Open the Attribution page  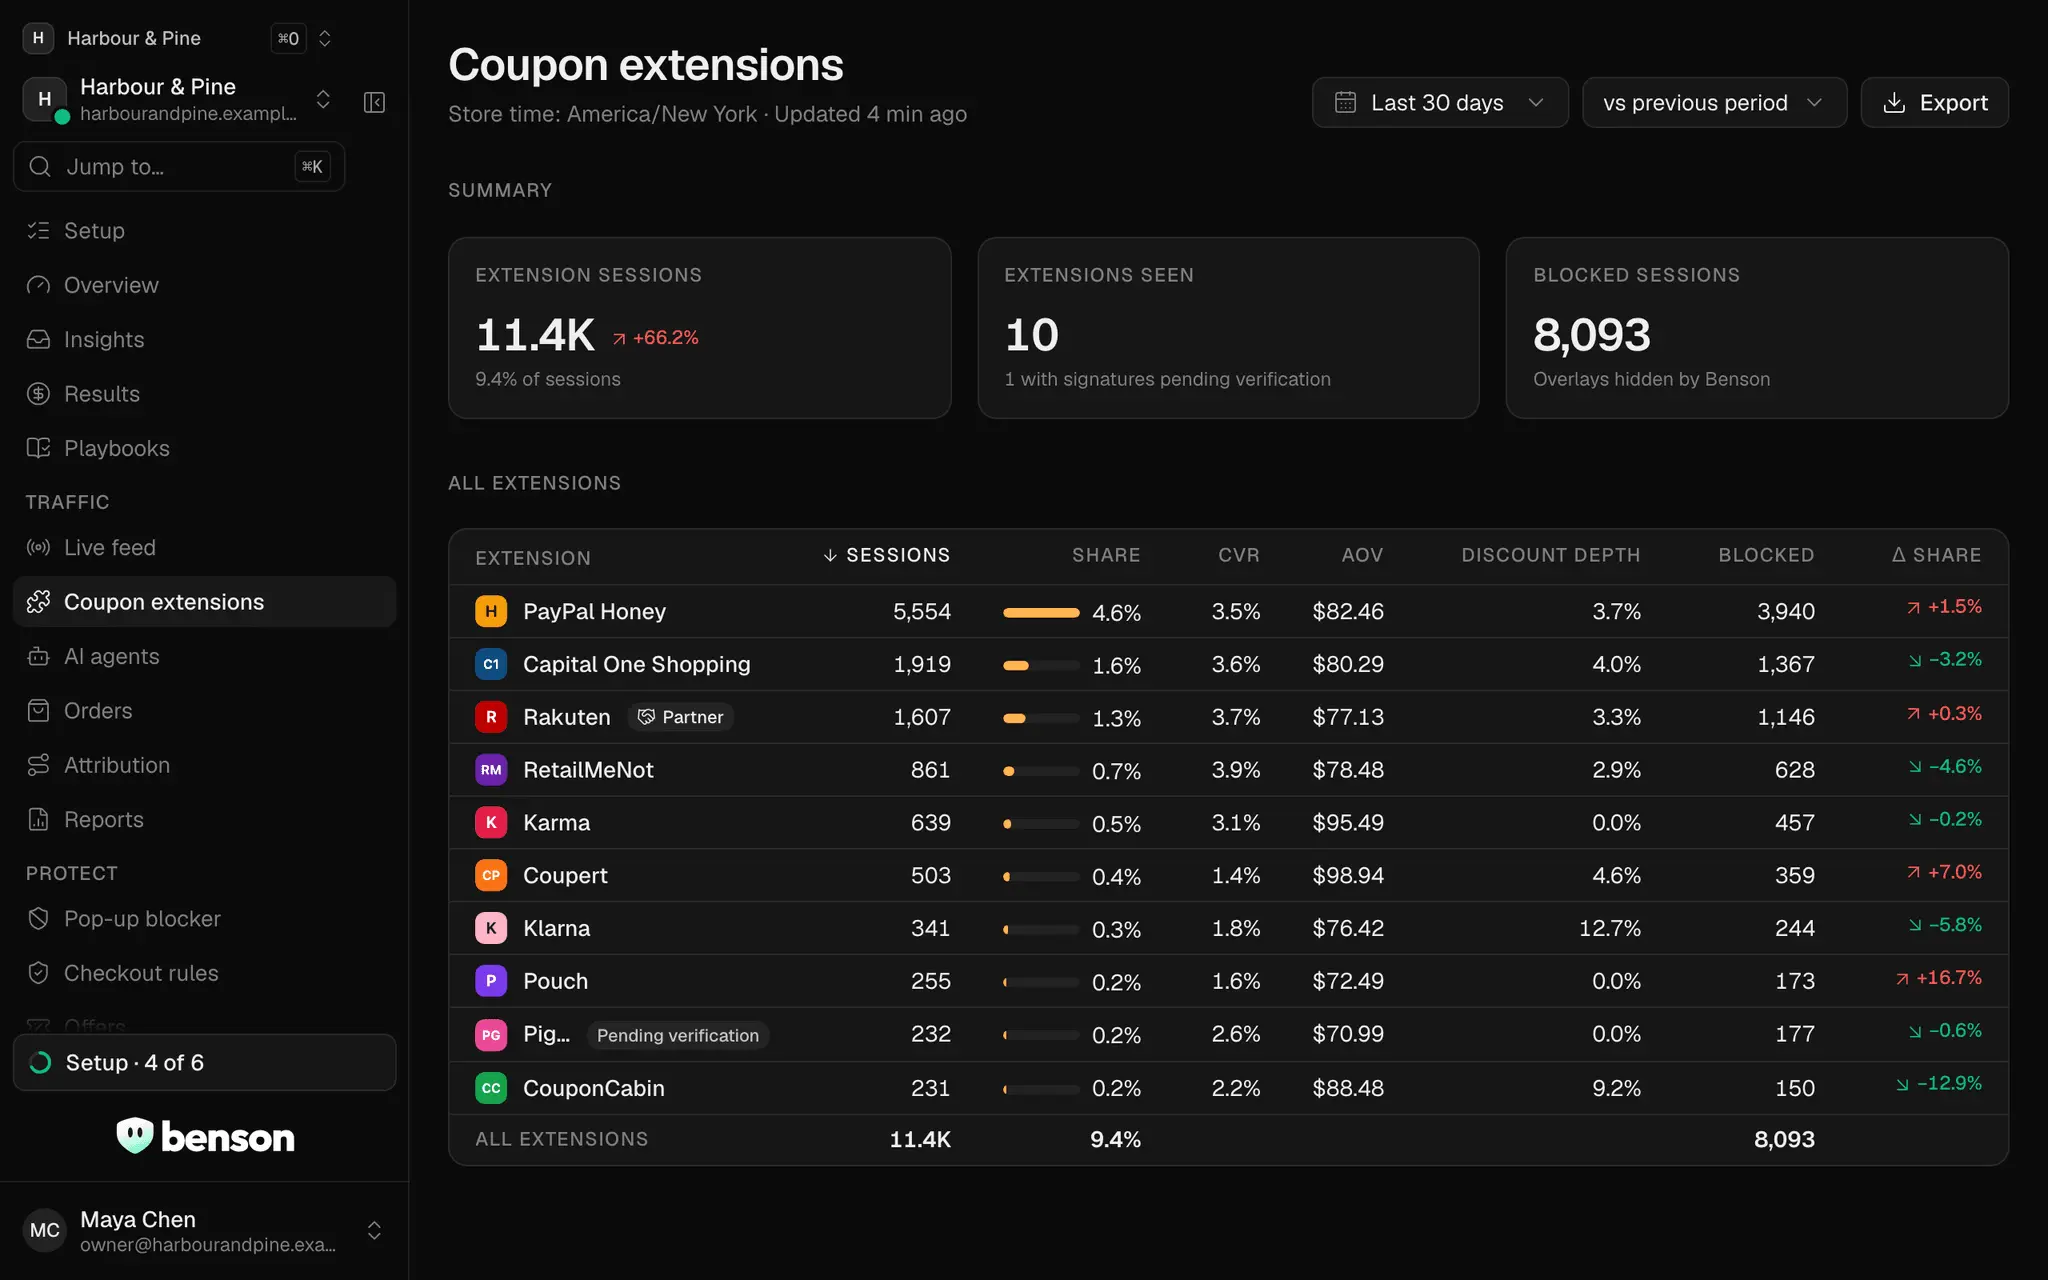pos(204,765)
